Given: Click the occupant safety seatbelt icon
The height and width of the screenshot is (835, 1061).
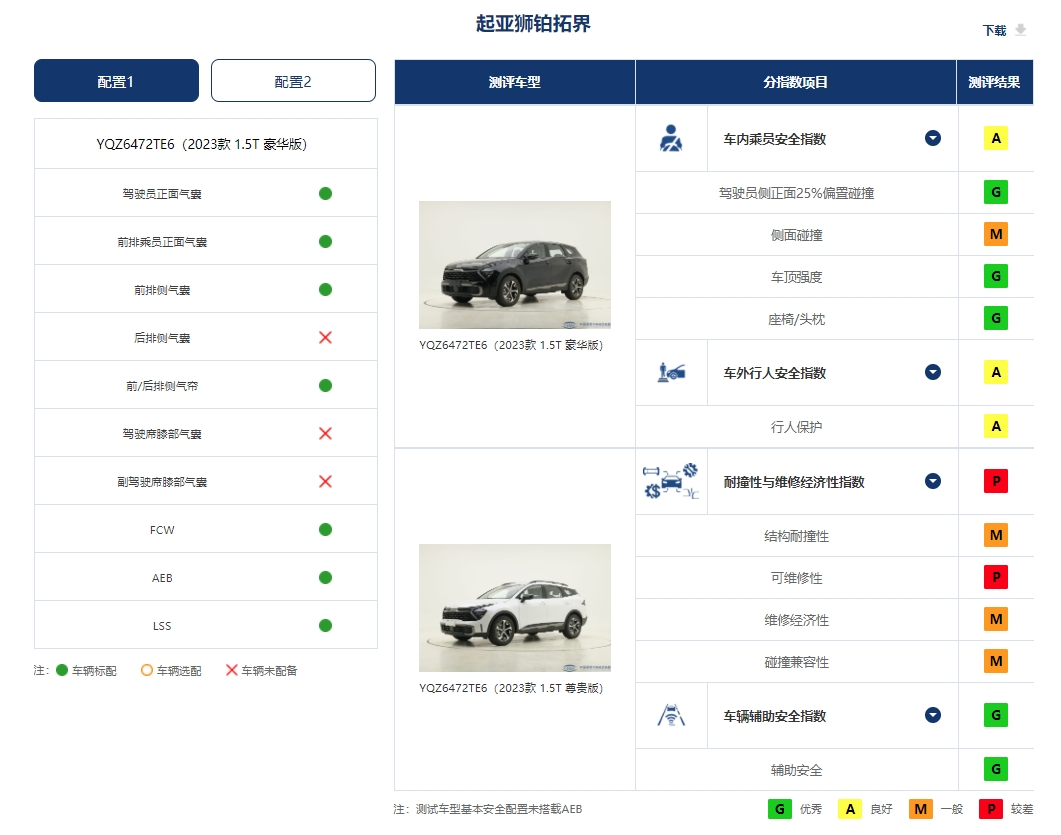Looking at the screenshot, I should tap(671, 139).
